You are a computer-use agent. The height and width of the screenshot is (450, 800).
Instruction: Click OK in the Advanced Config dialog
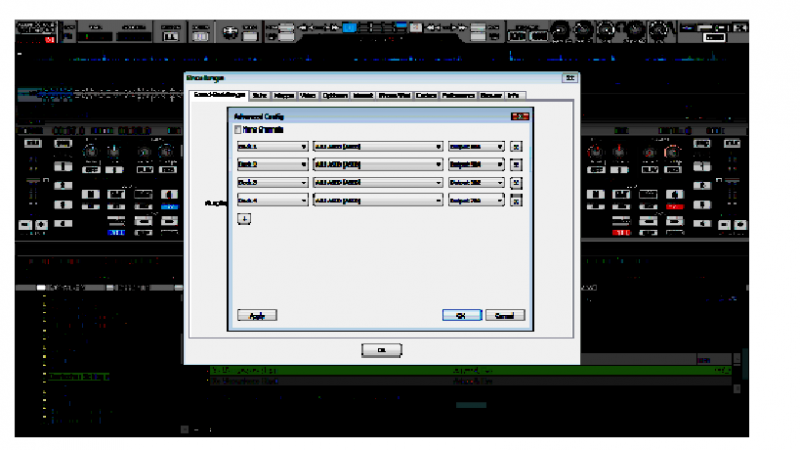462,316
